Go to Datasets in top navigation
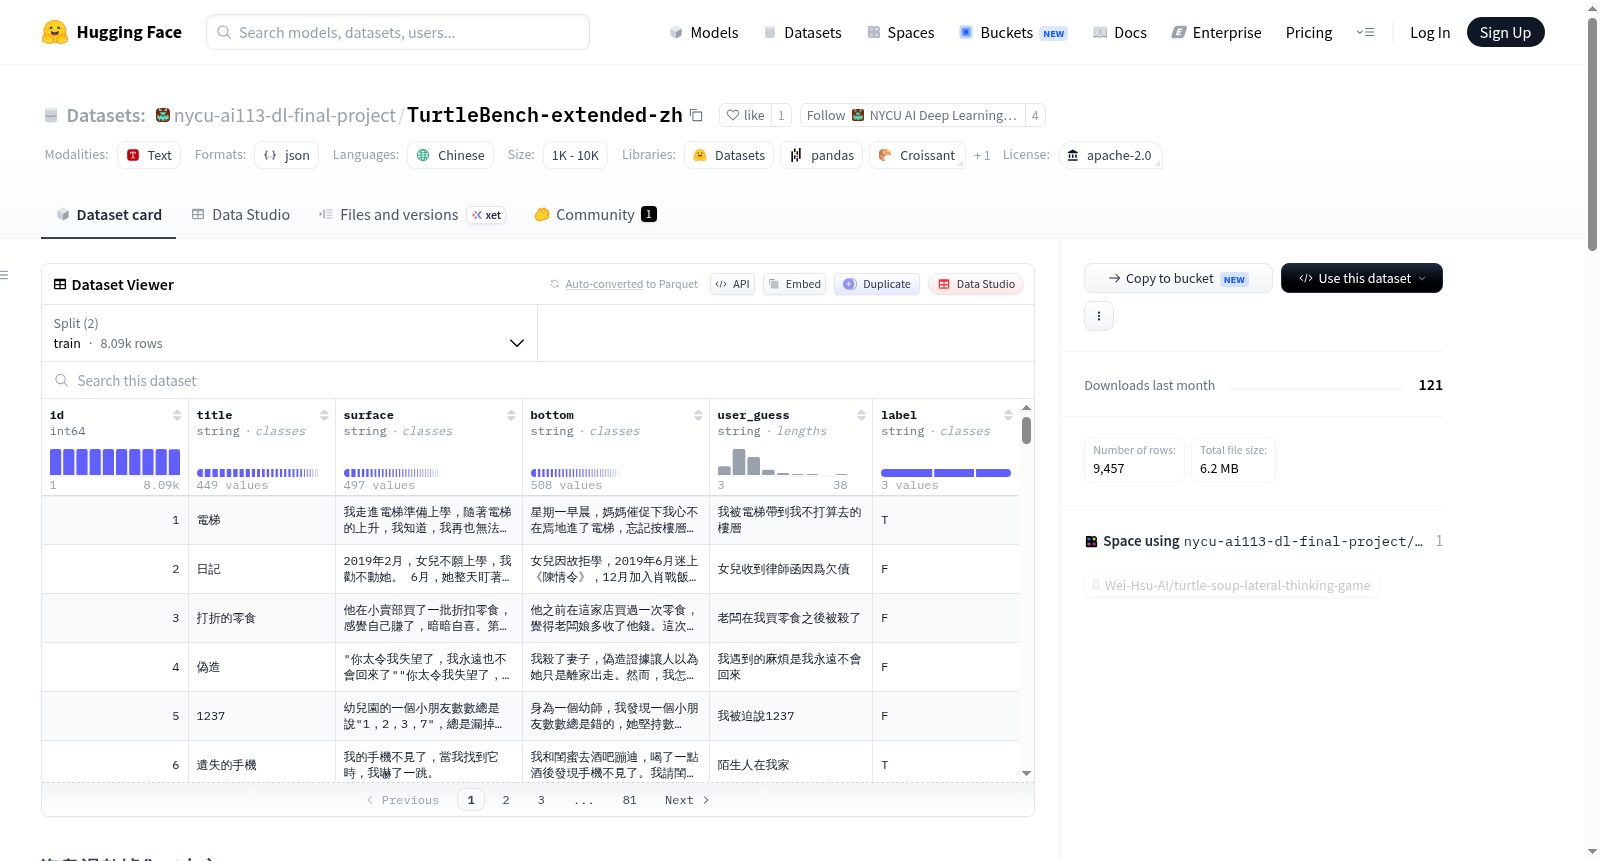1600x861 pixels. coord(802,32)
